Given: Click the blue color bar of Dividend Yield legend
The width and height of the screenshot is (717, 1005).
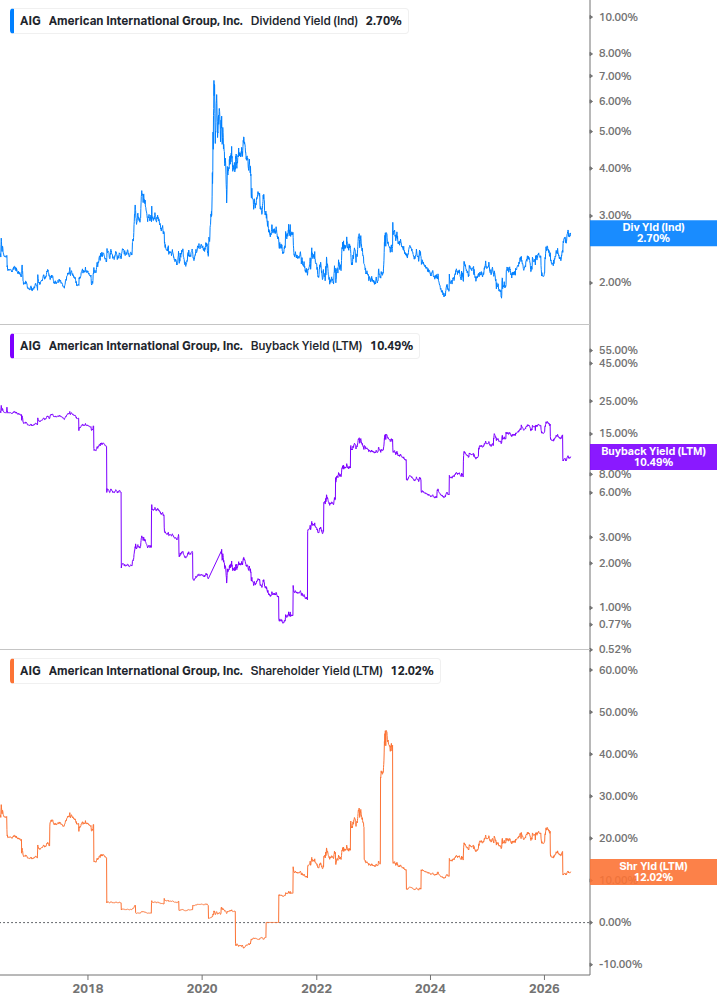Looking at the screenshot, I should coord(12,21).
